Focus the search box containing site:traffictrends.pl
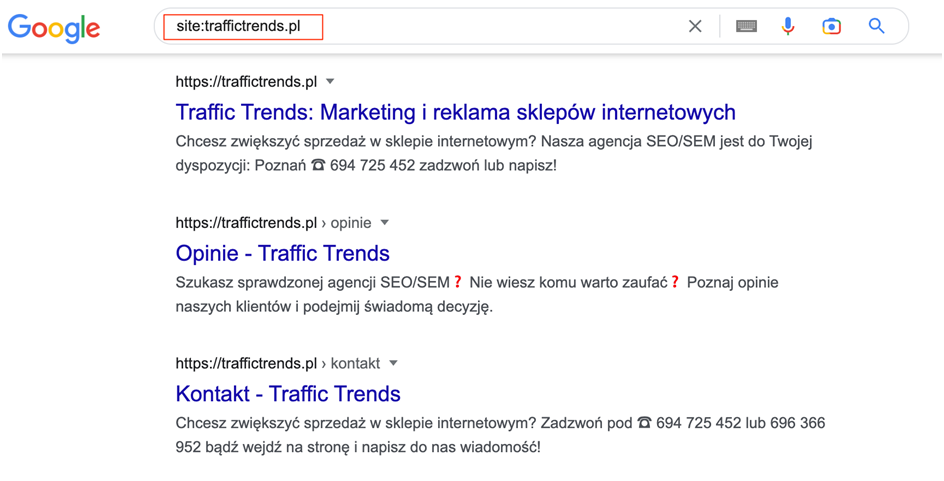The height and width of the screenshot is (481, 944). point(500,27)
